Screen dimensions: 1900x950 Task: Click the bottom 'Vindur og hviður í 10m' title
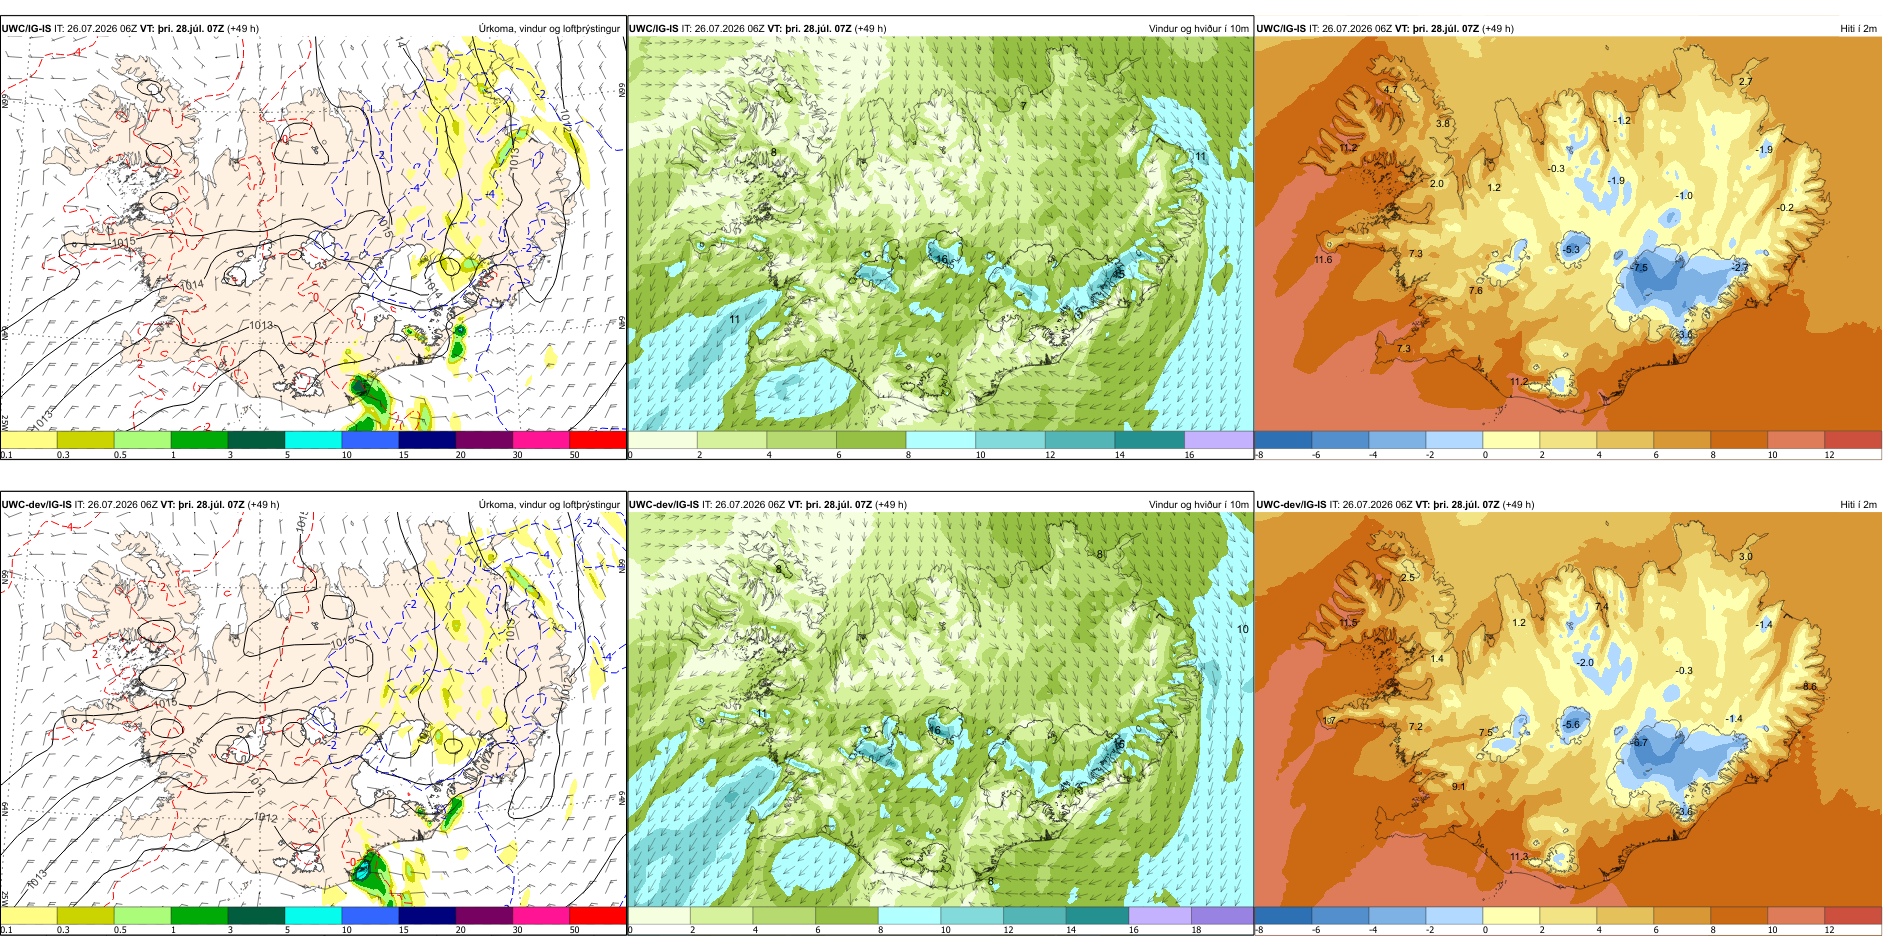pyautogui.click(x=1198, y=505)
